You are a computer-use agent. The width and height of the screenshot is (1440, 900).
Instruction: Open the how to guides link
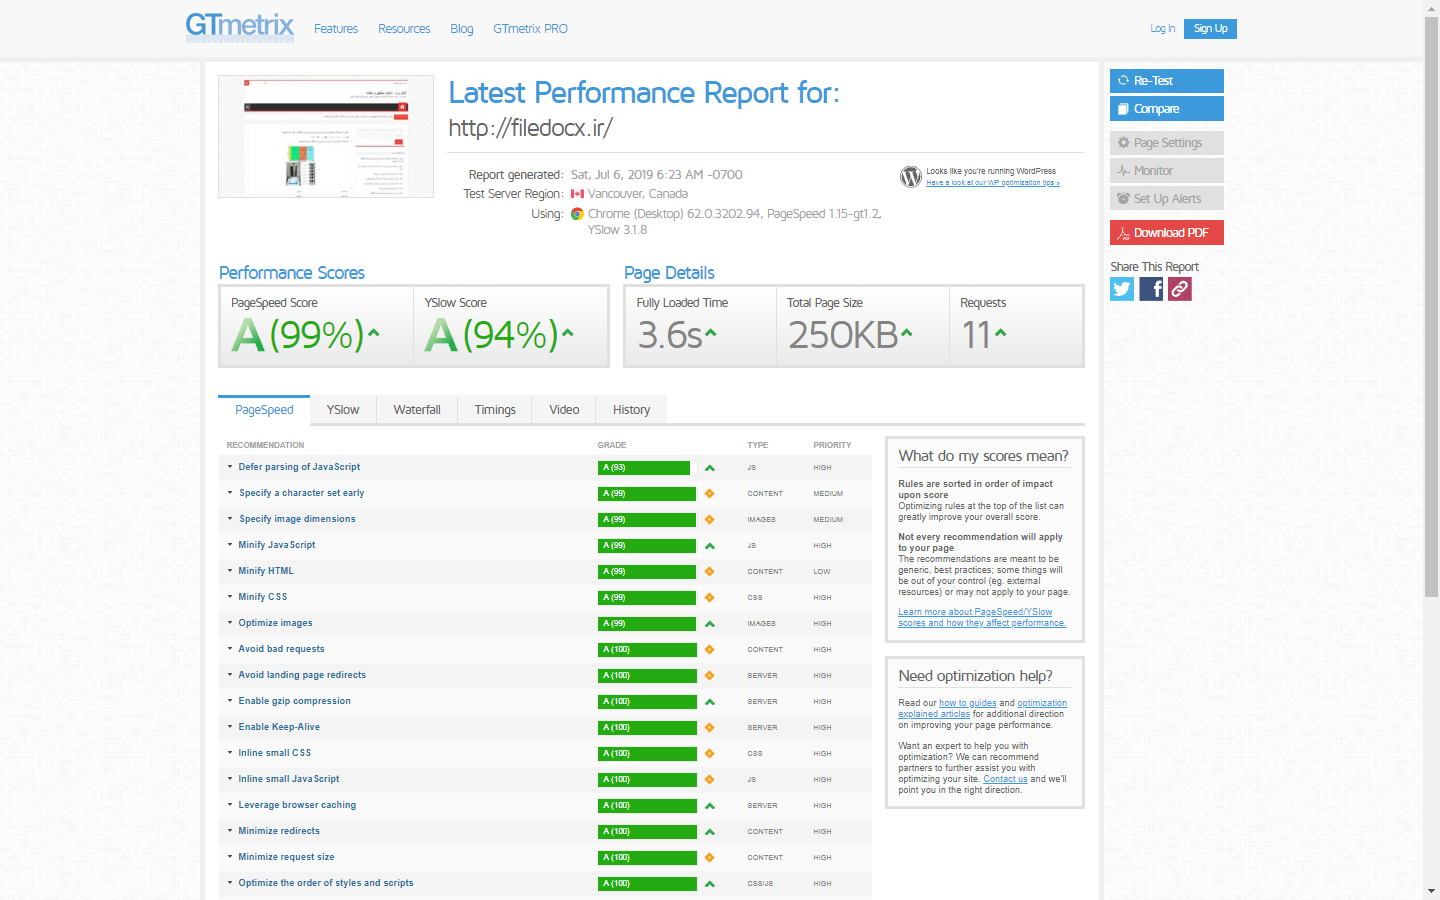click(968, 703)
